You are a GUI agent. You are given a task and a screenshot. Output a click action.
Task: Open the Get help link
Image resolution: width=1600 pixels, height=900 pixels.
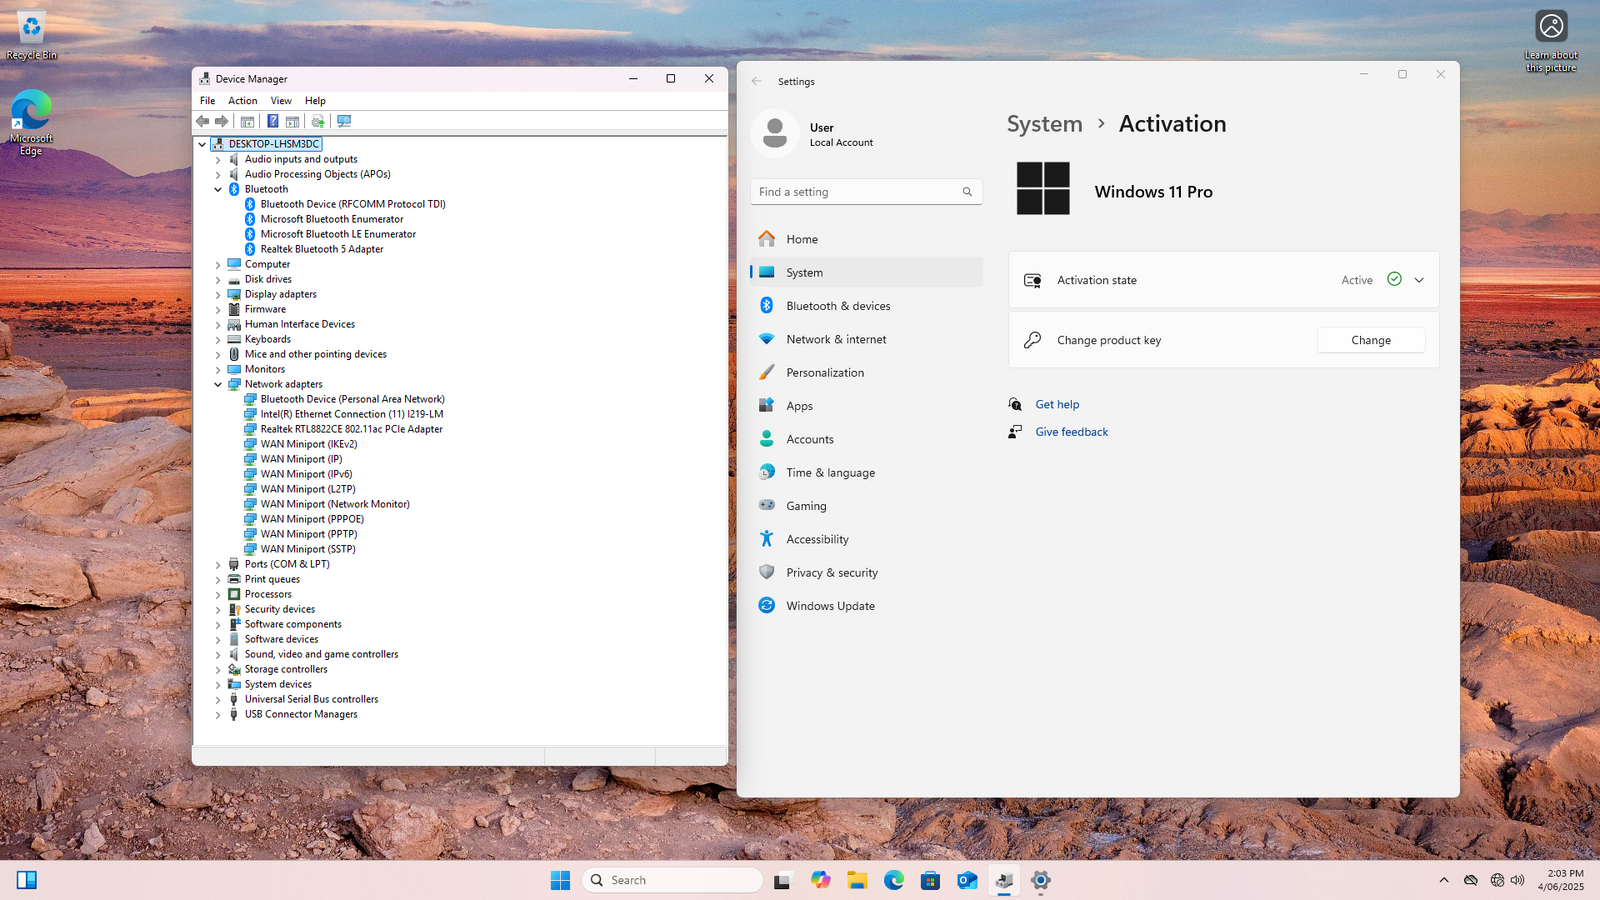pos(1057,404)
